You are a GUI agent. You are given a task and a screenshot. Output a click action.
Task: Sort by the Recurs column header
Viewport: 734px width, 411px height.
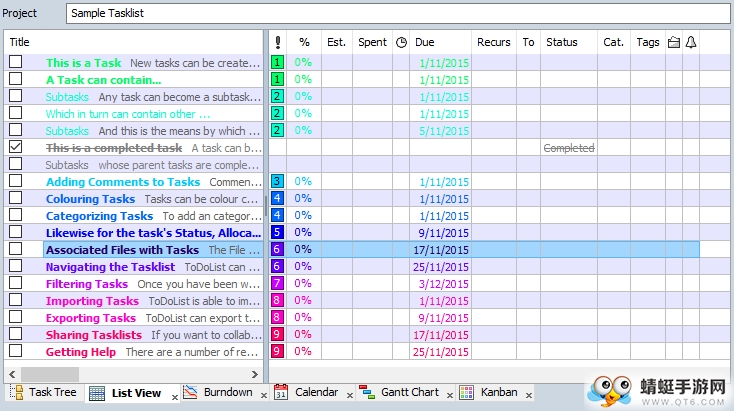coord(493,42)
